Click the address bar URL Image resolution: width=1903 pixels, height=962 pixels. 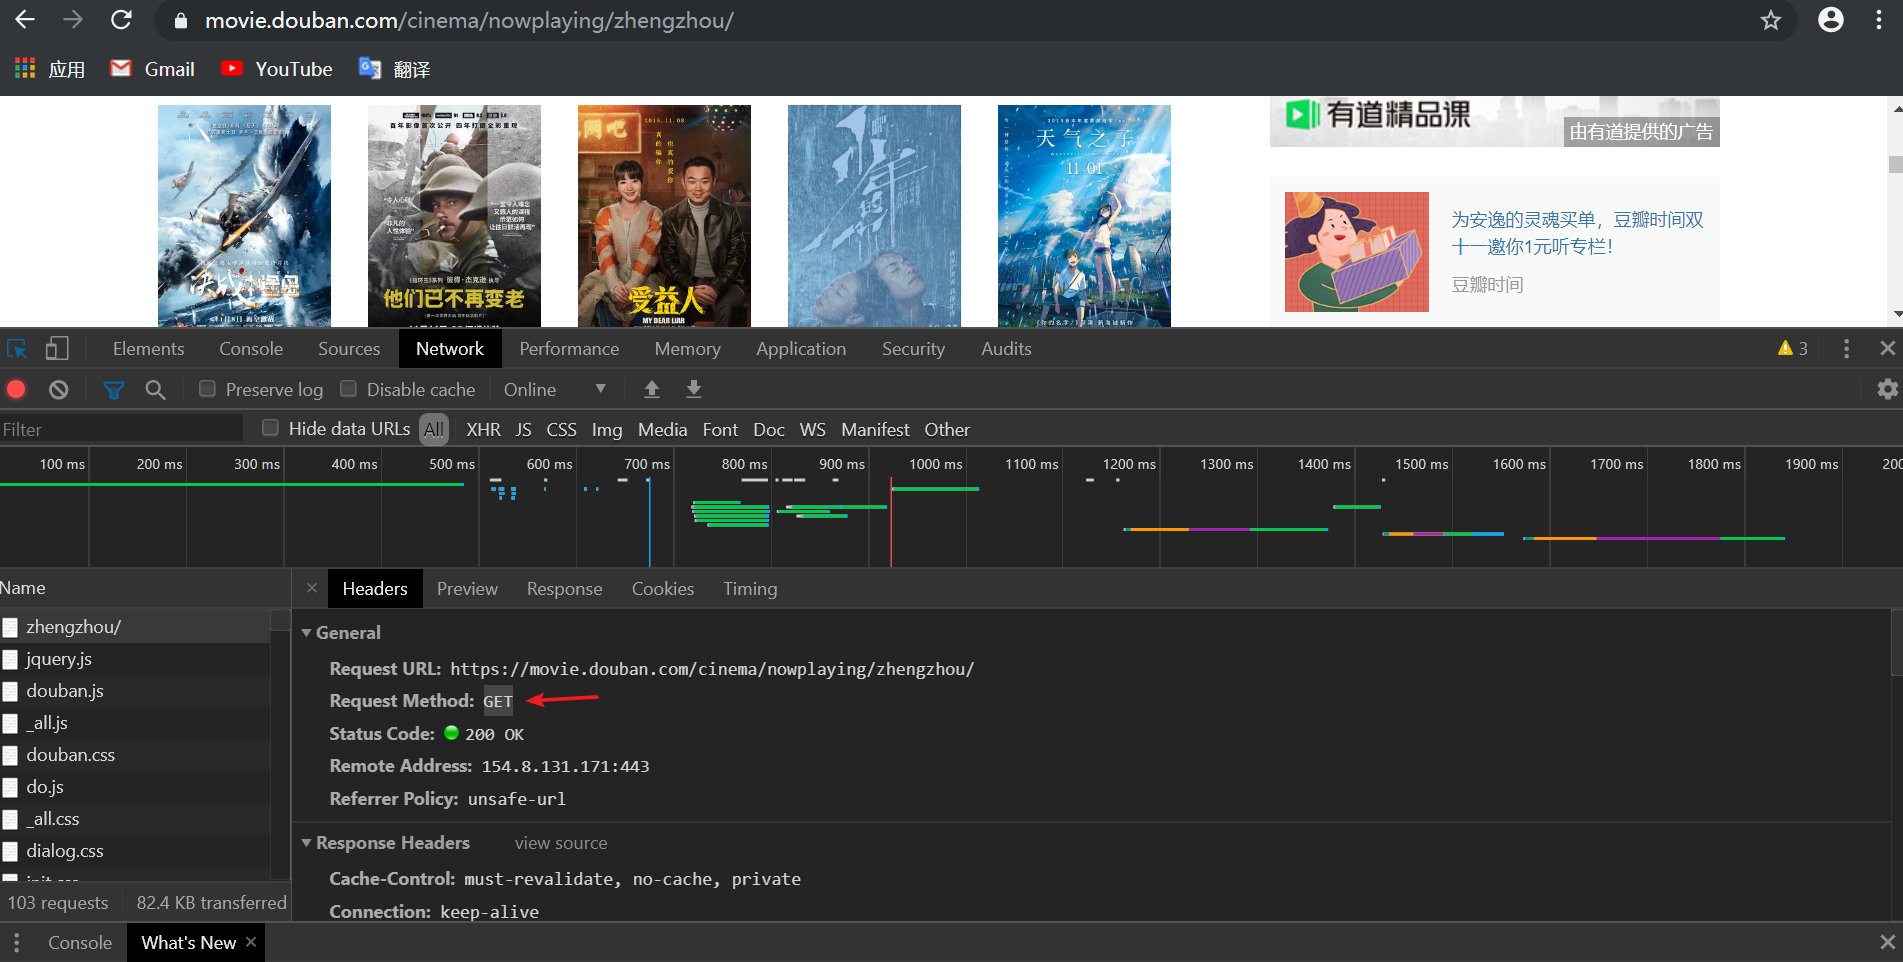click(x=469, y=20)
